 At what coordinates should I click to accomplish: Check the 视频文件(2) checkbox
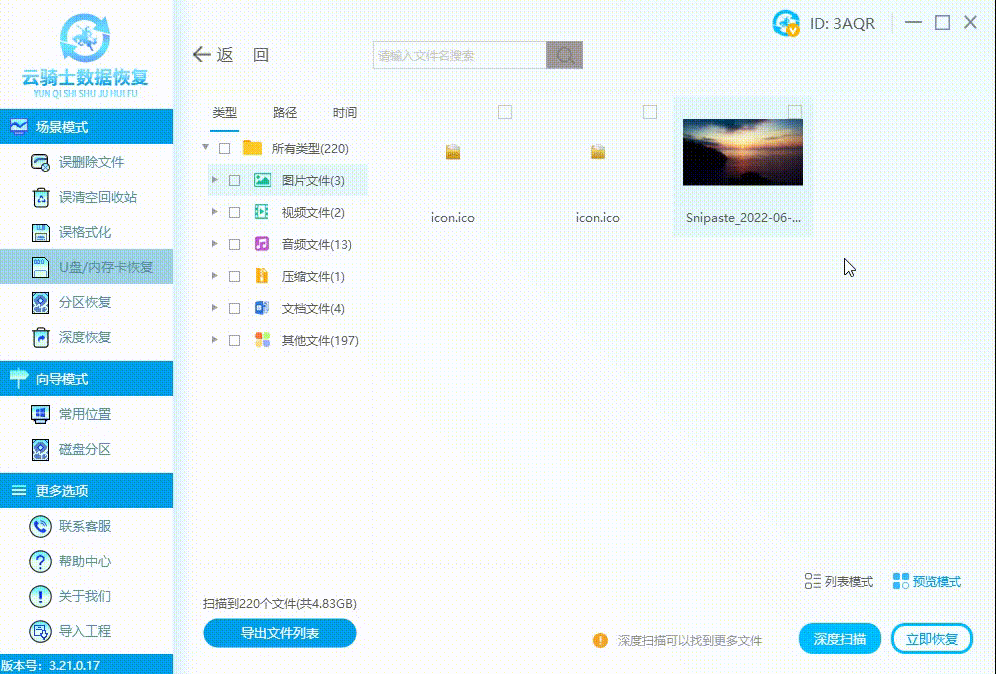234,212
